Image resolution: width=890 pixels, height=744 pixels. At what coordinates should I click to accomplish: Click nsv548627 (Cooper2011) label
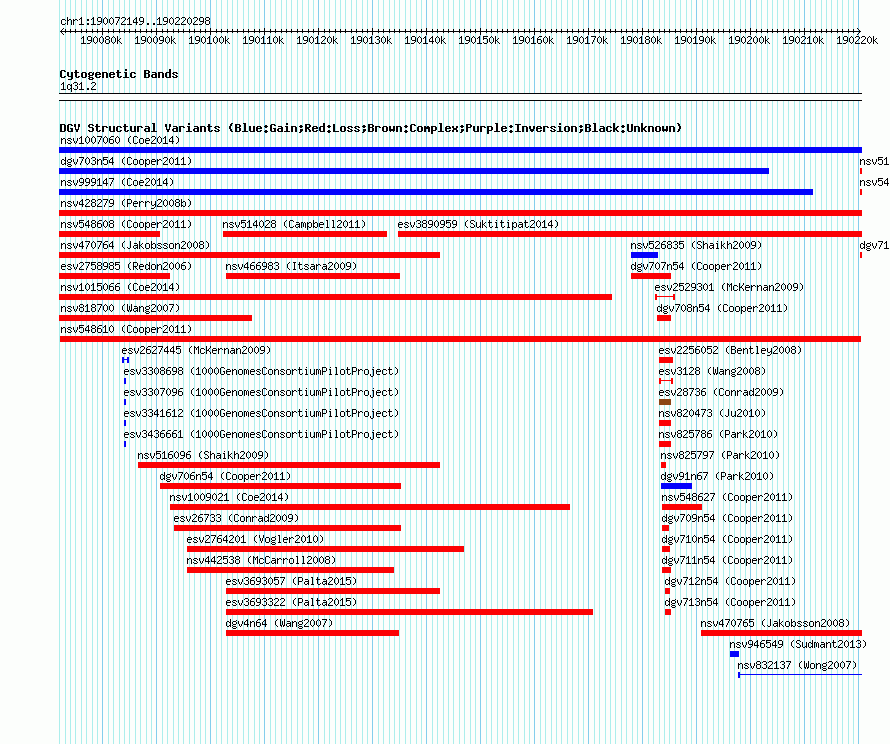(727, 497)
